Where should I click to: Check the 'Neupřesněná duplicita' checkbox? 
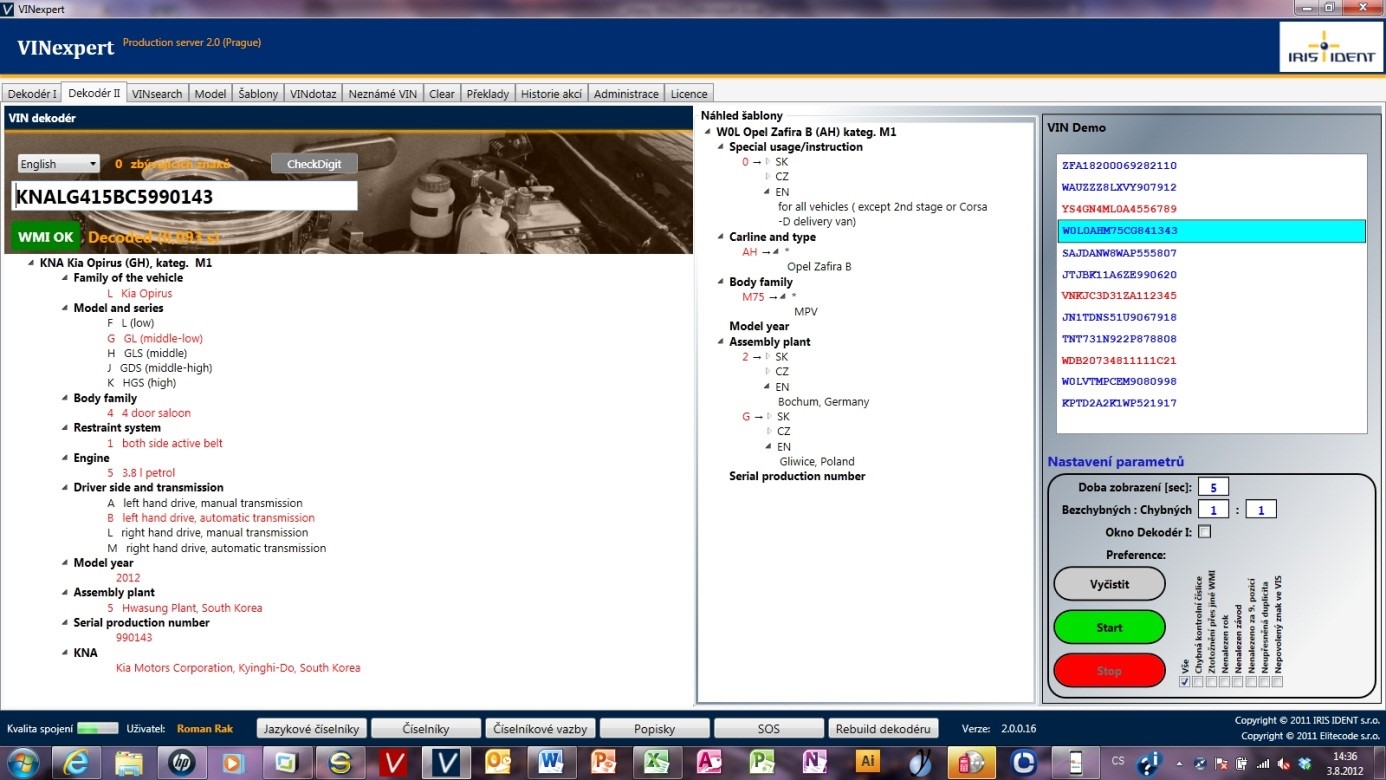click(x=1263, y=682)
